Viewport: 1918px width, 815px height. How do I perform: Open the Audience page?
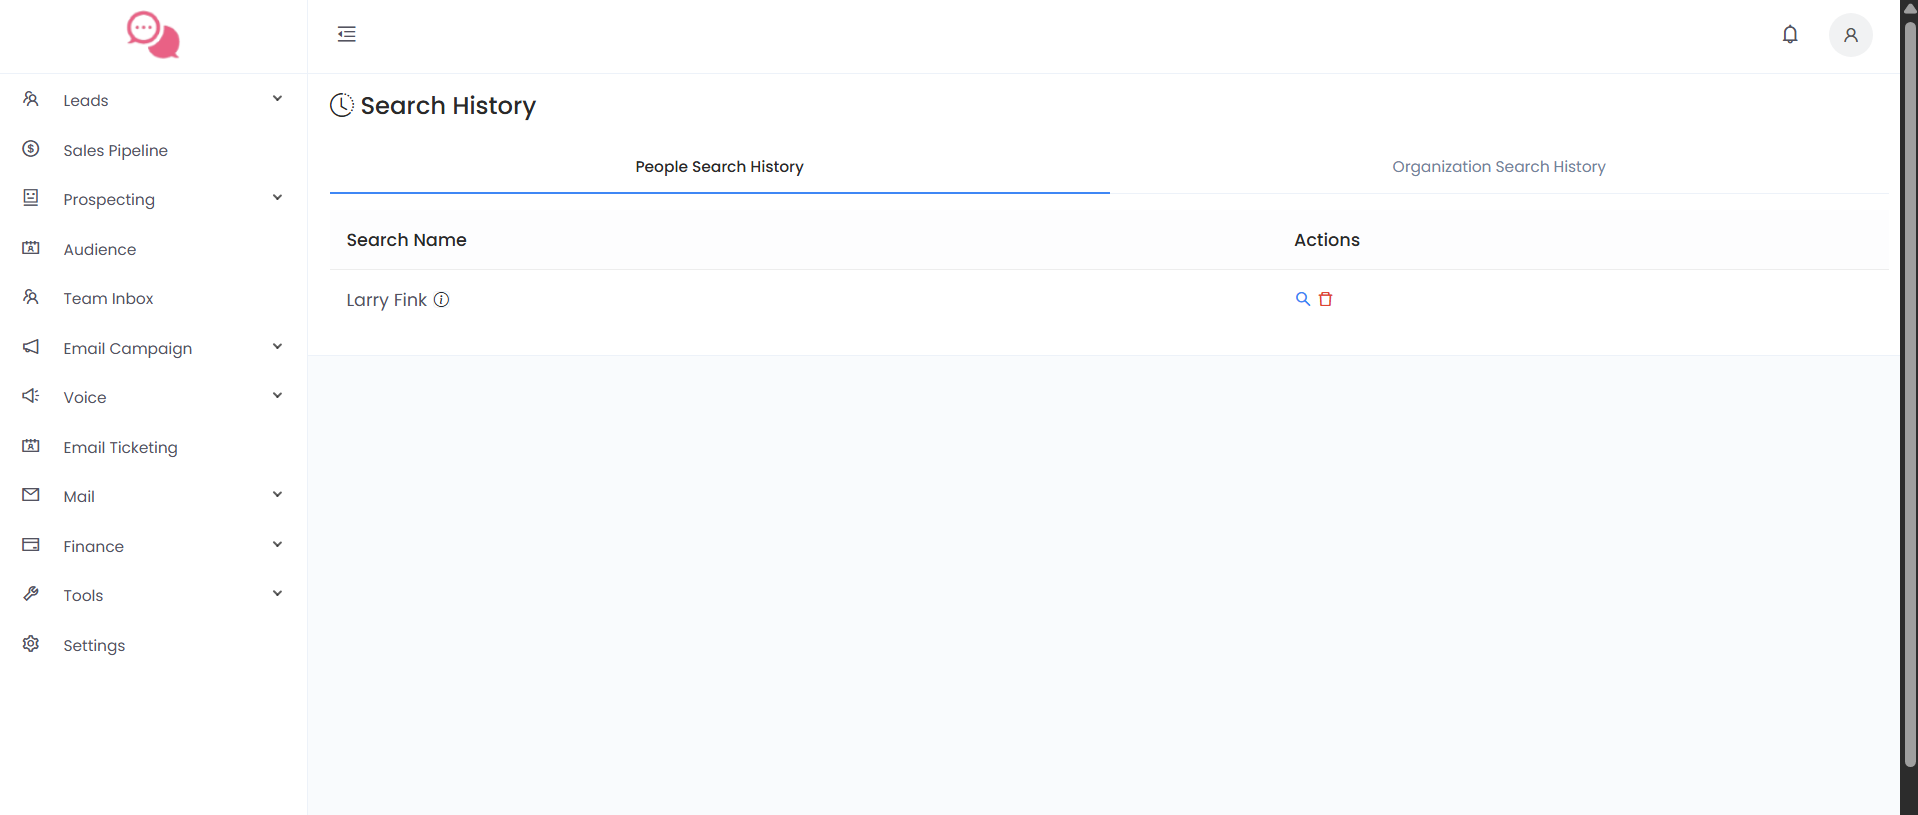coord(99,249)
